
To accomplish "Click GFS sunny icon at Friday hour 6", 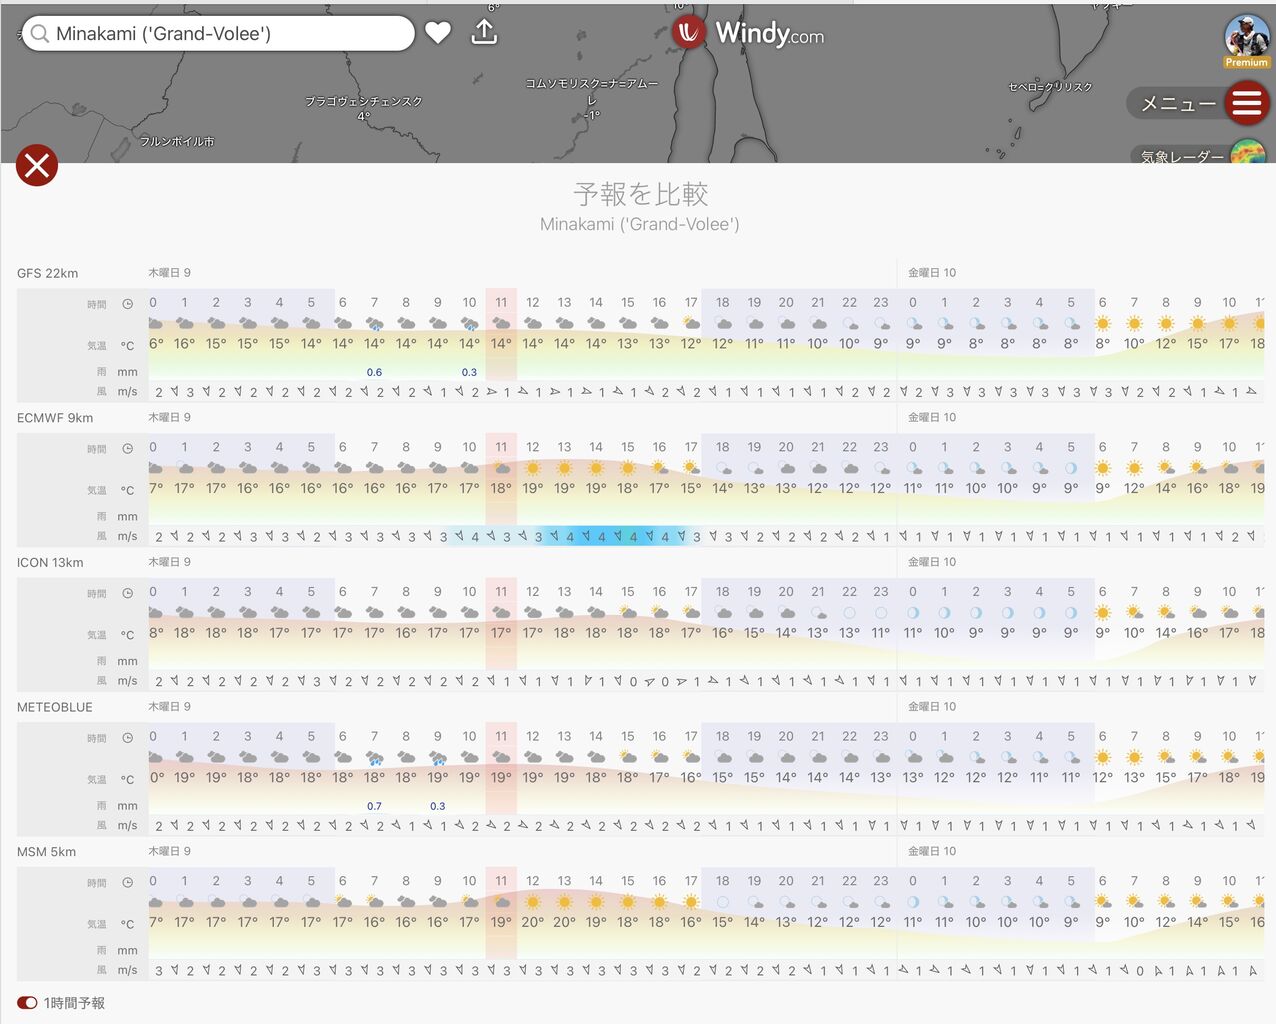I will point(1102,323).
